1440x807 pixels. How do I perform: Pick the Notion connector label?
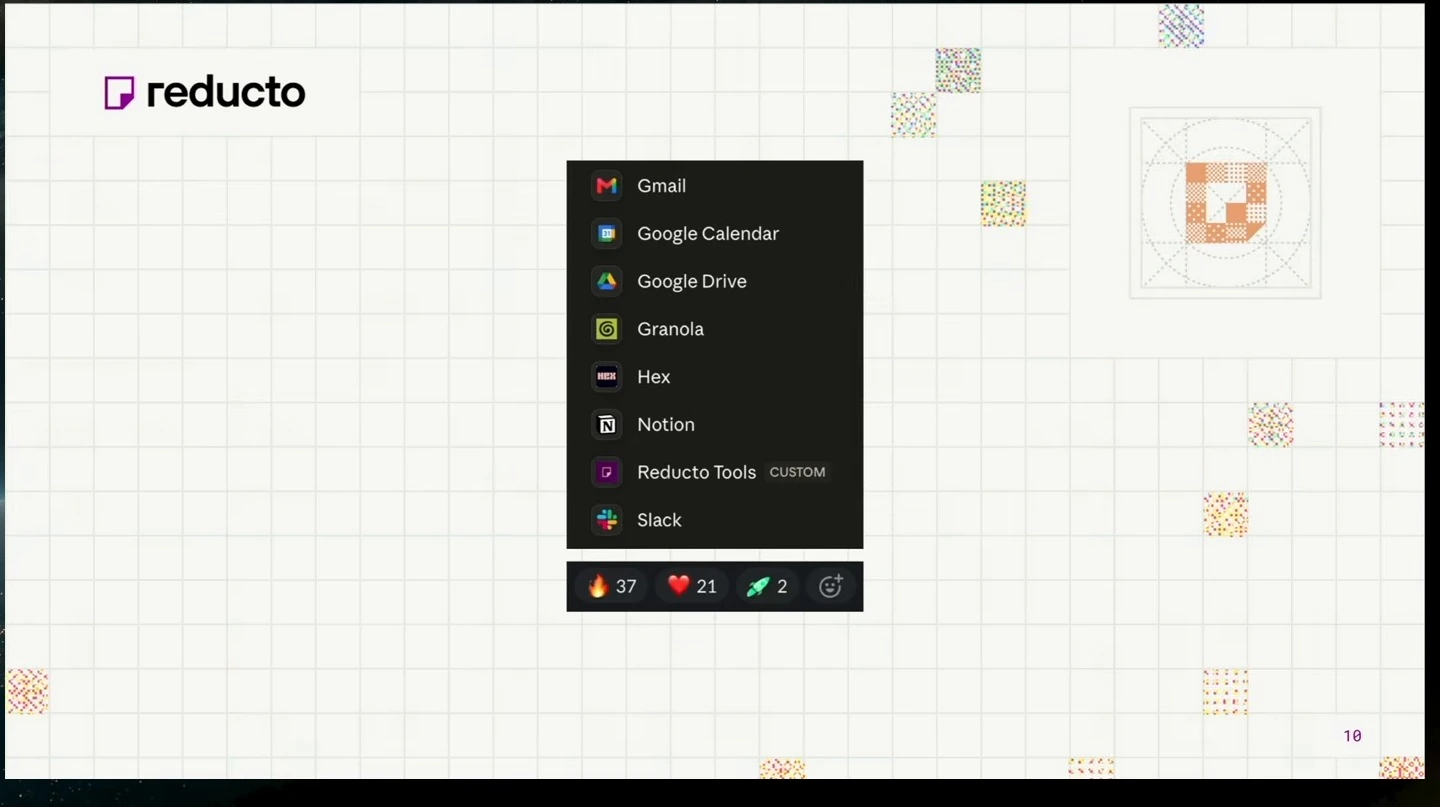click(666, 425)
